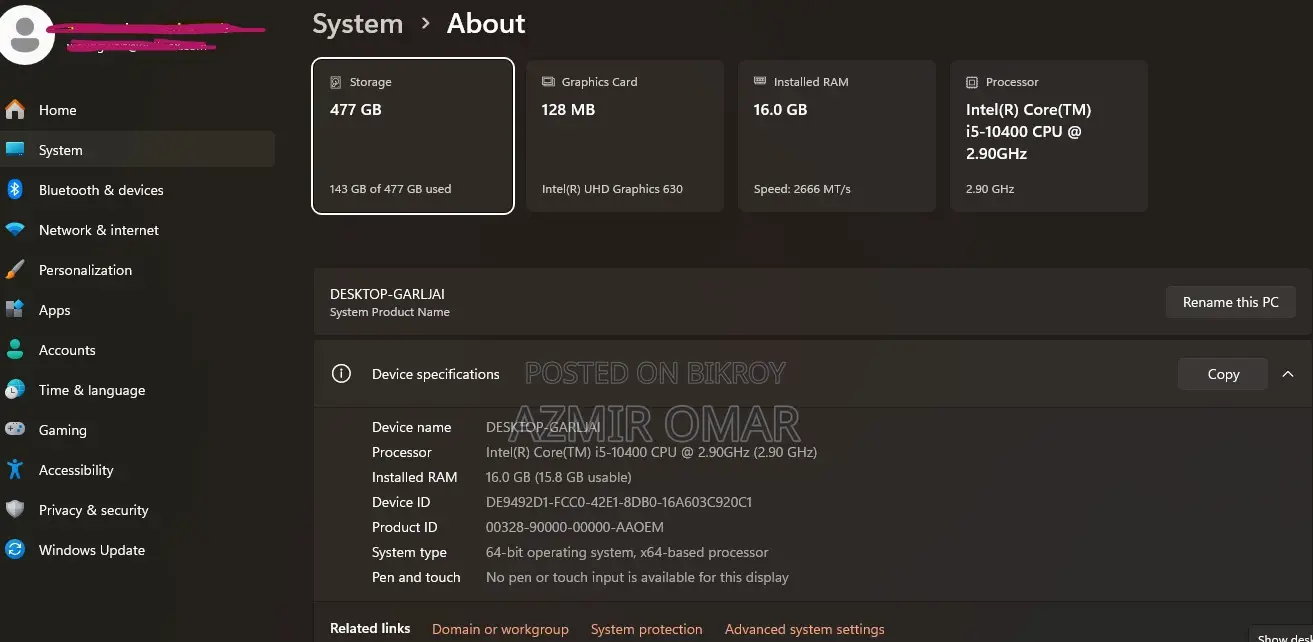Click the Personalization paintbrush icon

(15, 270)
